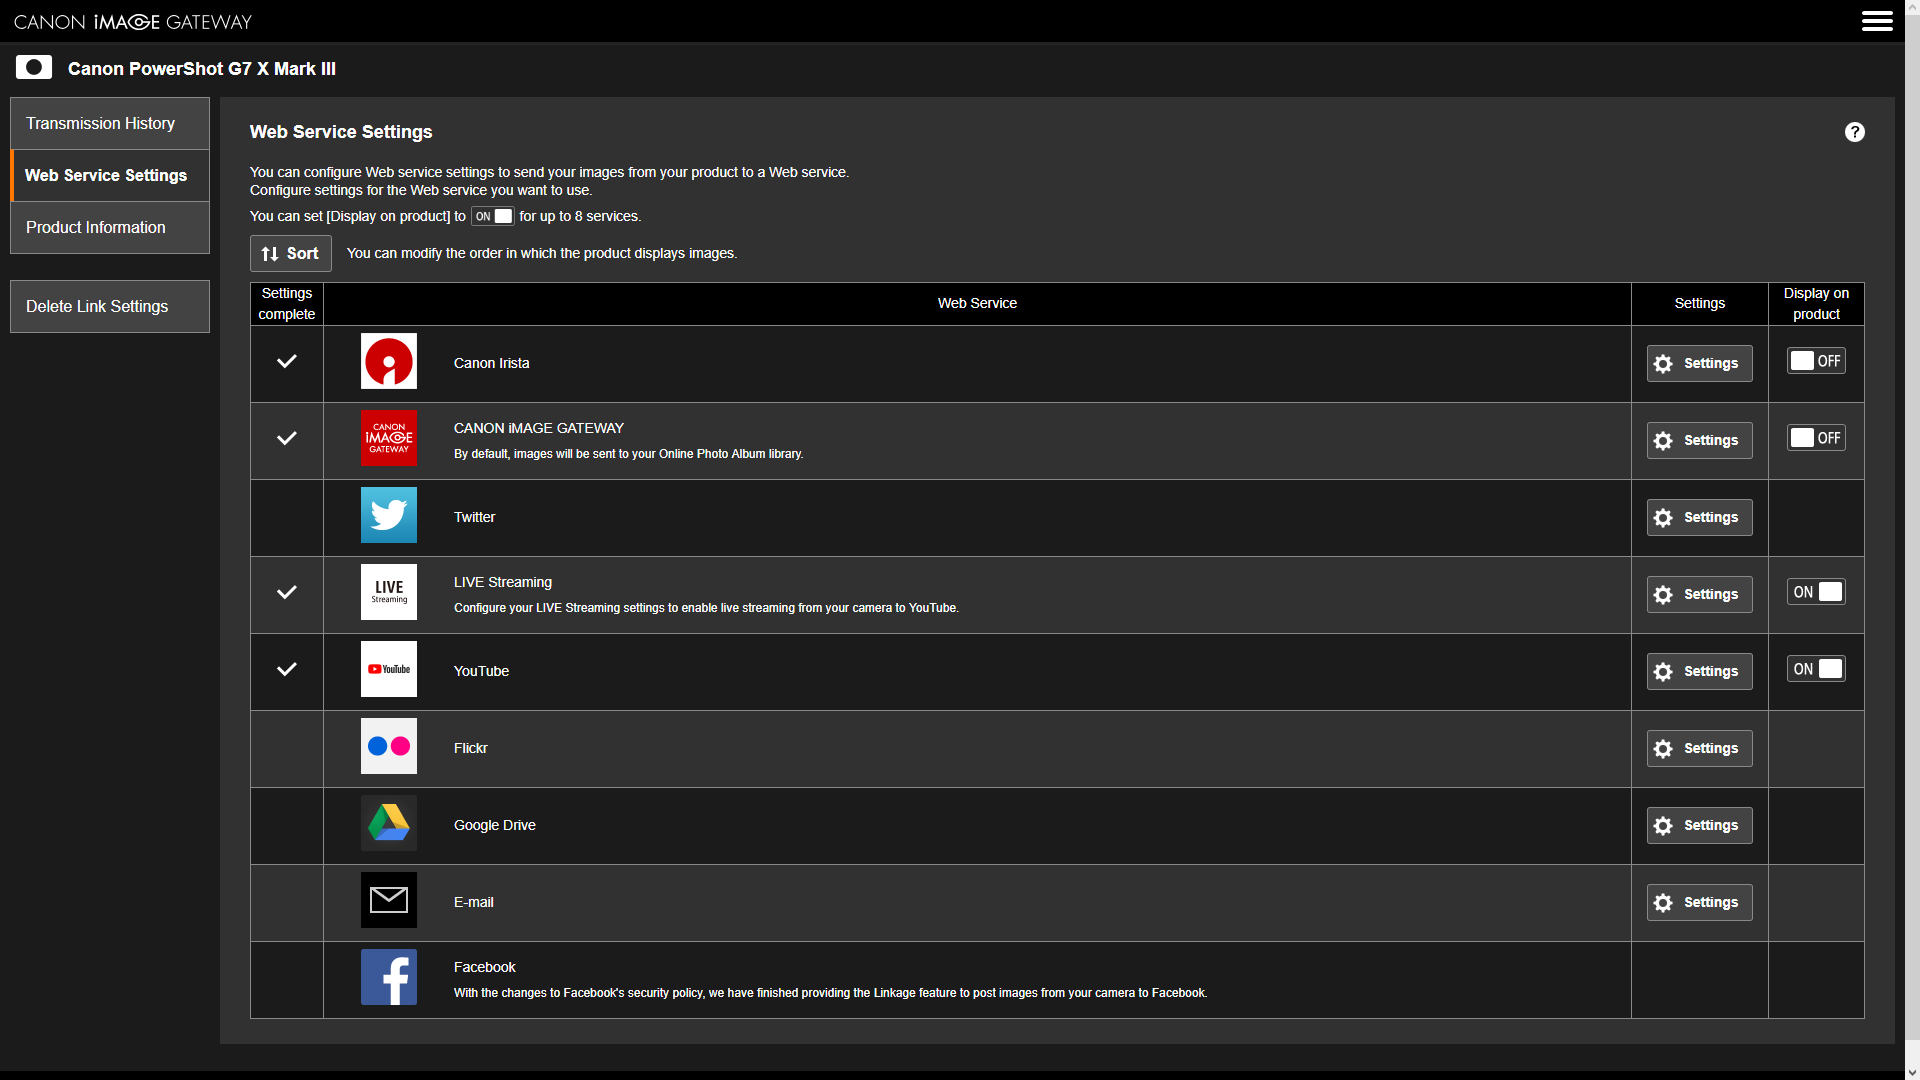Click the Canon Irista logo icon
The width and height of the screenshot is (1920, 1080).
pos(389,361)
